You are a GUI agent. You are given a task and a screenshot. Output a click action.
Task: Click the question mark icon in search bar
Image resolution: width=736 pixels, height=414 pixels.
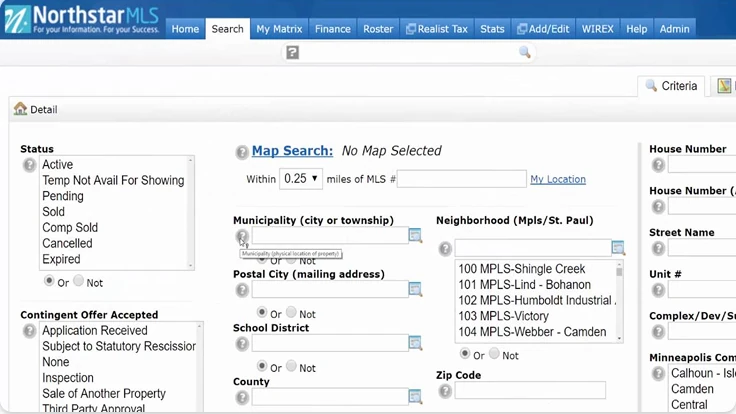coord(292,53)
